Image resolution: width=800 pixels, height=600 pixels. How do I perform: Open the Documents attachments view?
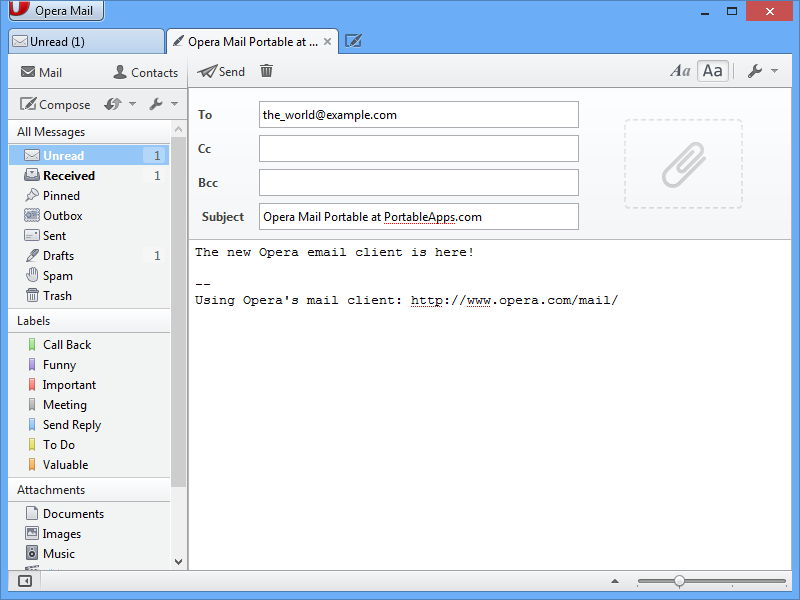[89, 514]
